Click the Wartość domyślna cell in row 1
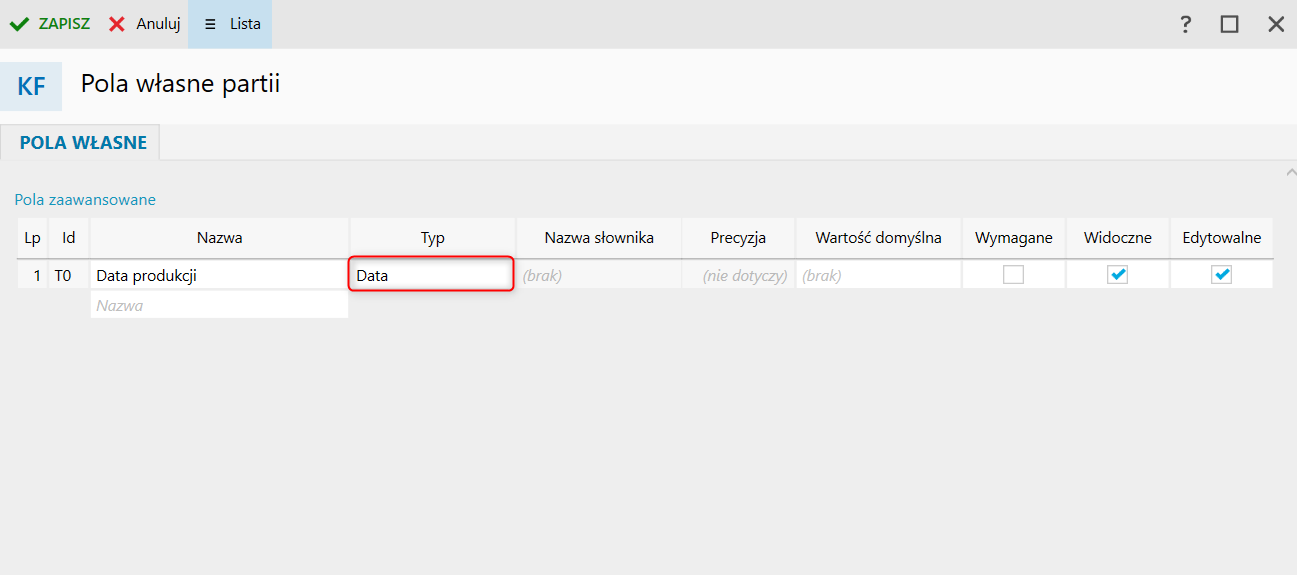Screen dimensions: 1297x575 click(878, 275)
